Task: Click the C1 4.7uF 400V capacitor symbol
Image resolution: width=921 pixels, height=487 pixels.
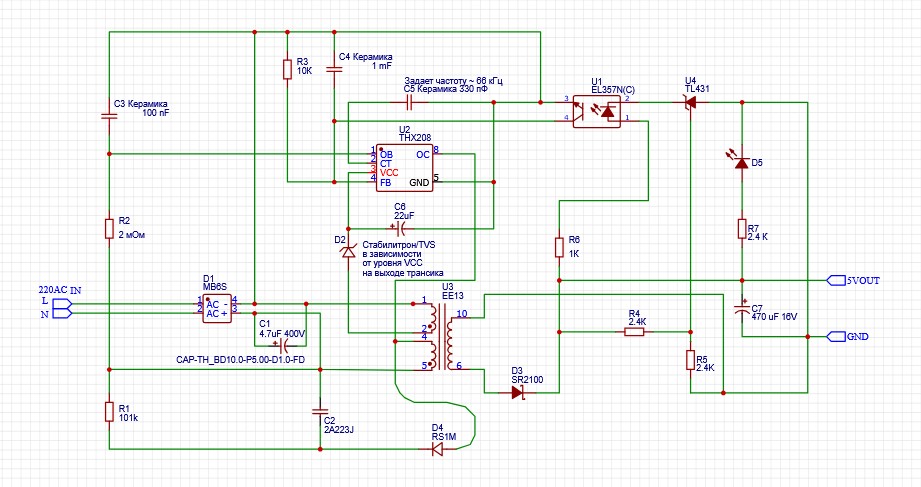Action: click(283, 345)
